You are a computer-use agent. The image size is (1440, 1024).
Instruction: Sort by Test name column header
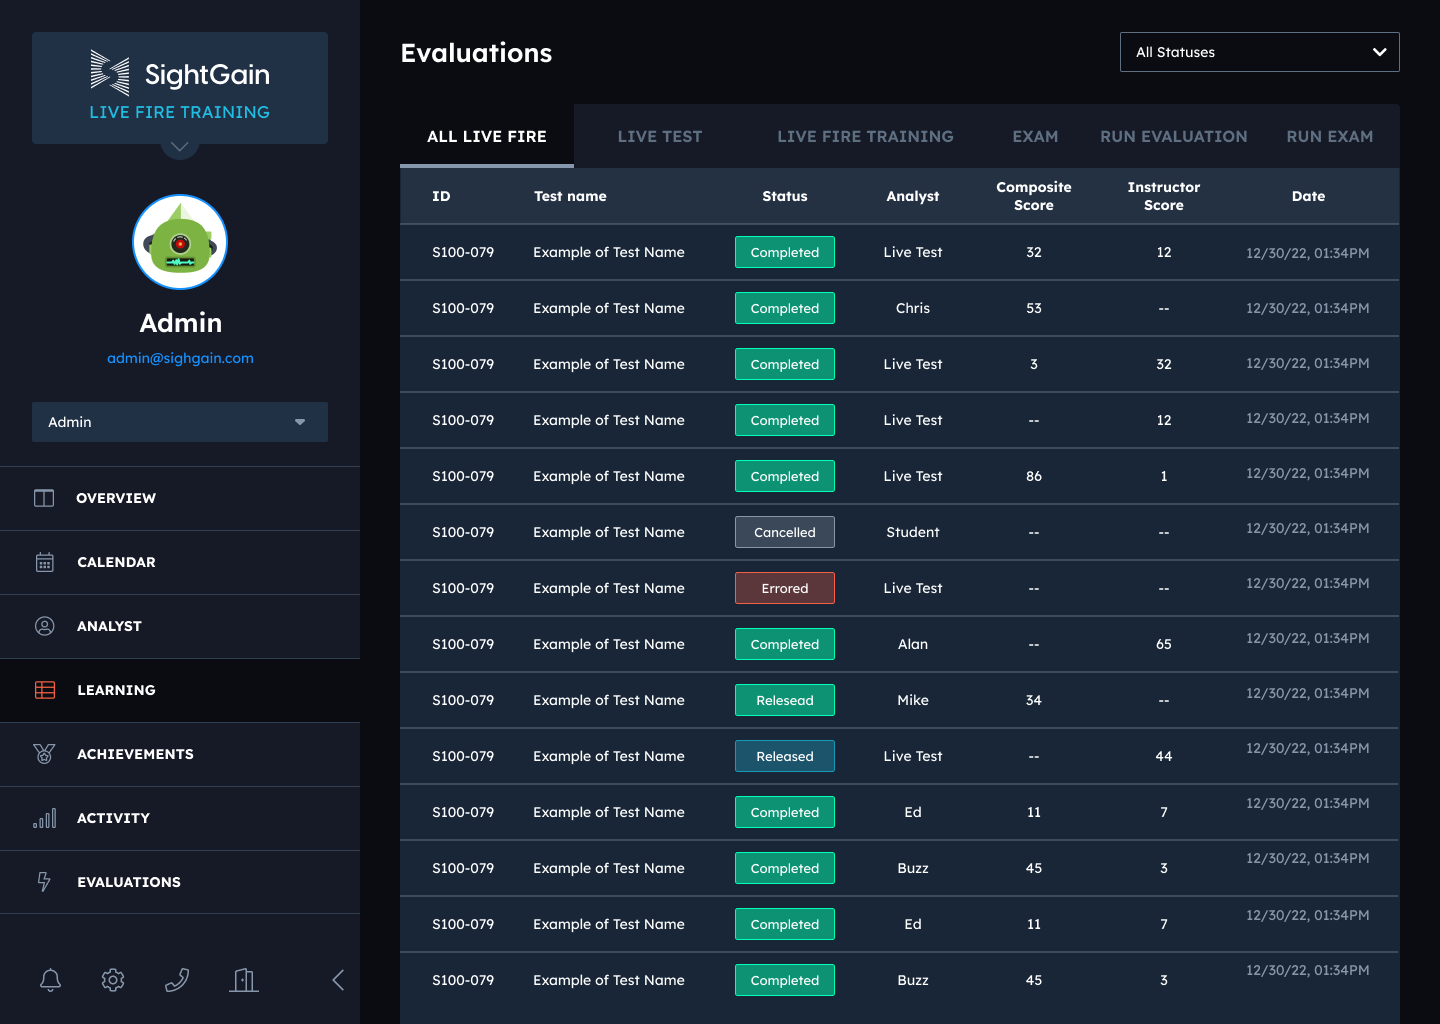[x=570, y=196]
